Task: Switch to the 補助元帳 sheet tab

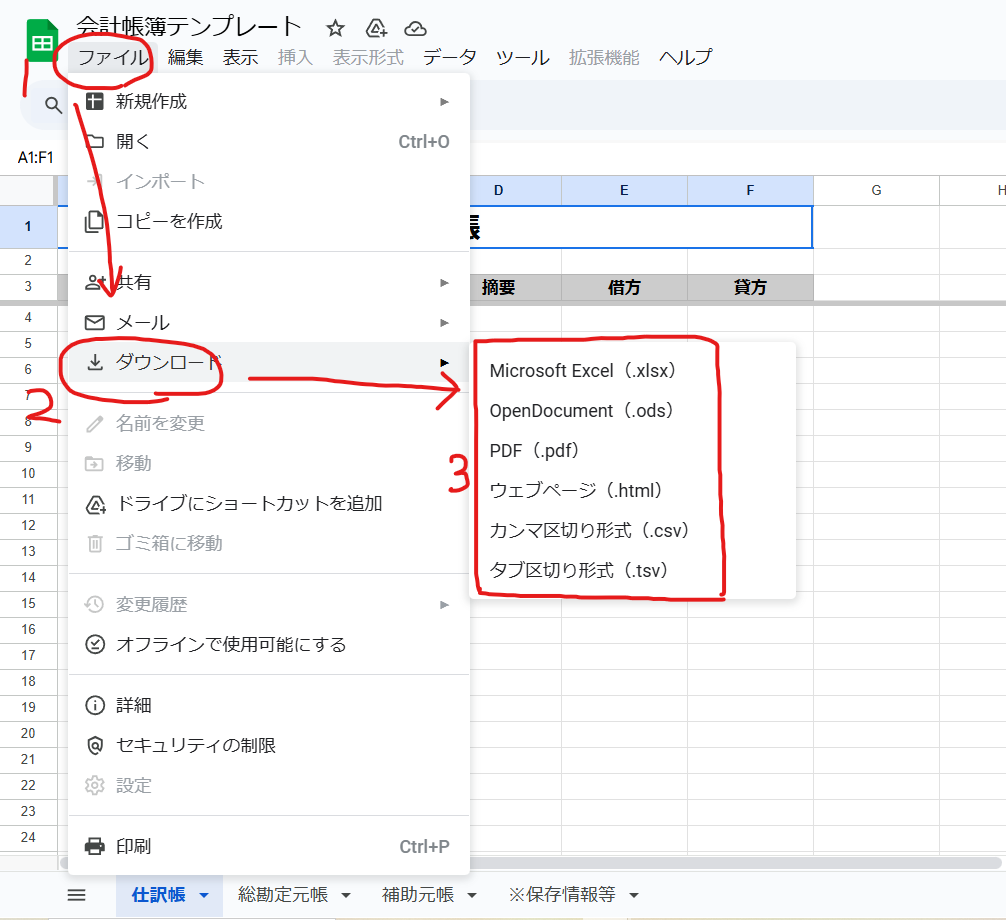Action: [418, 895]
